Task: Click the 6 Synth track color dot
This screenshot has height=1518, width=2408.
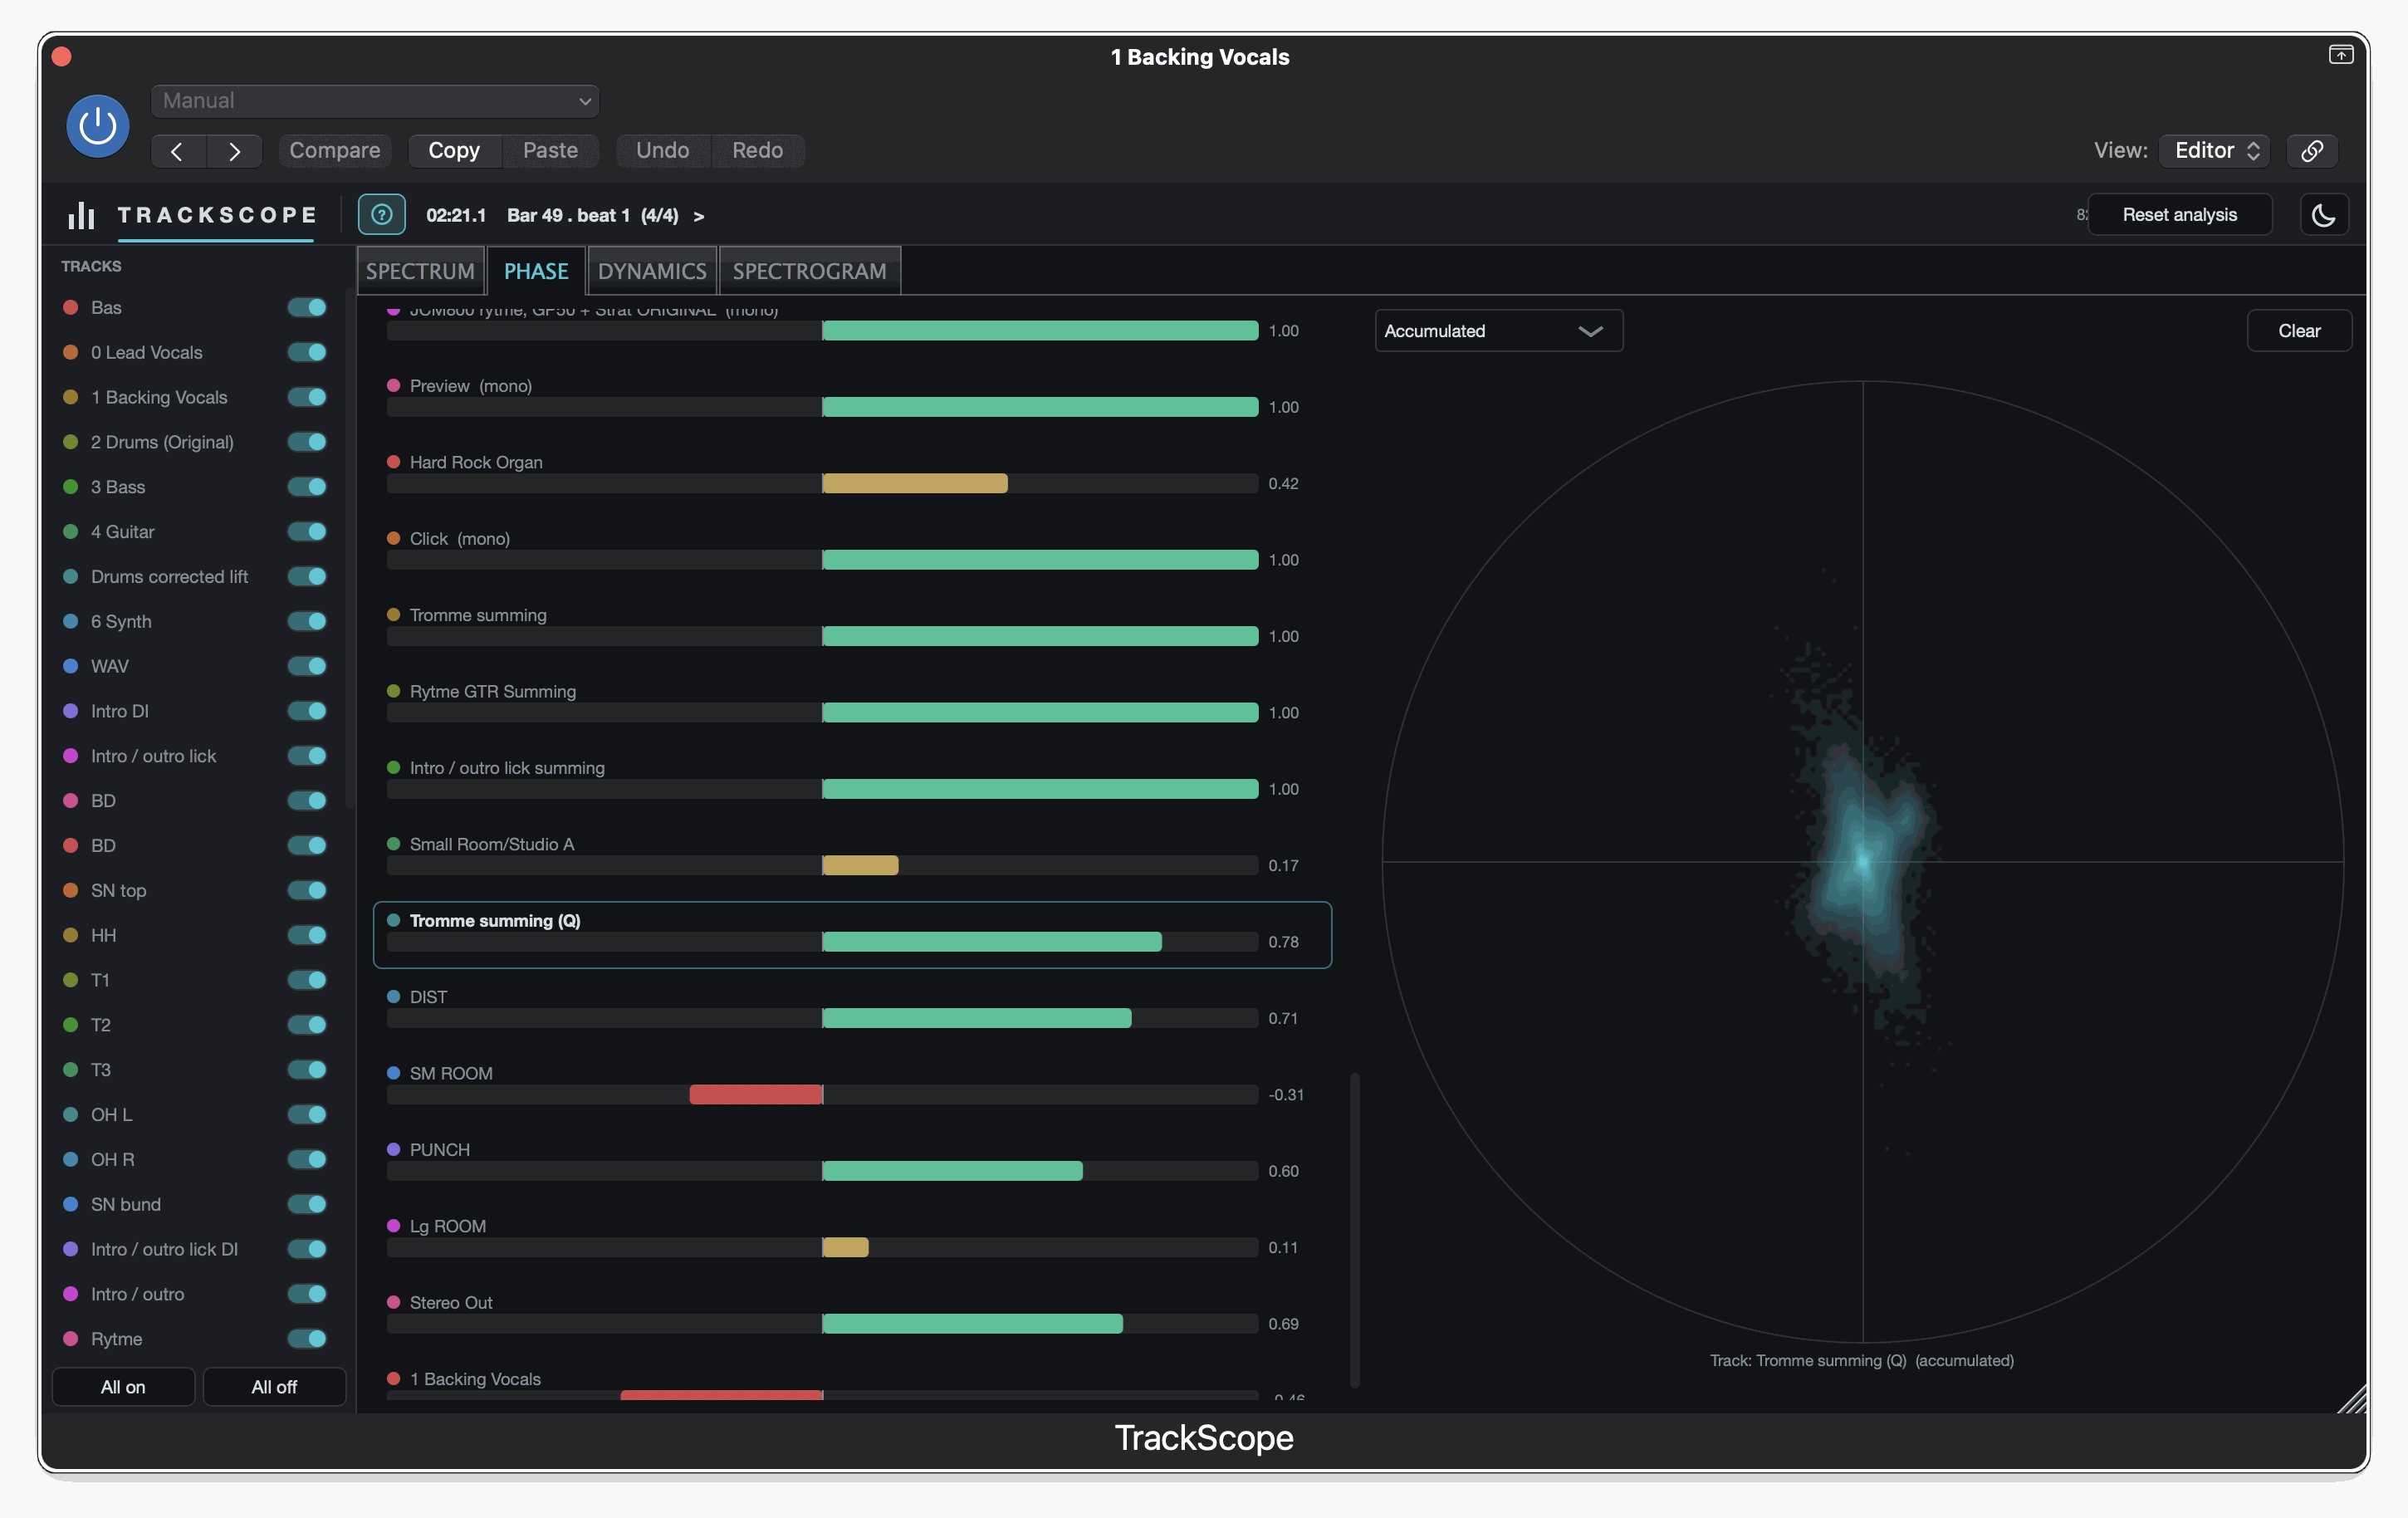Action: pyautogui.click(x=71, y=621)
